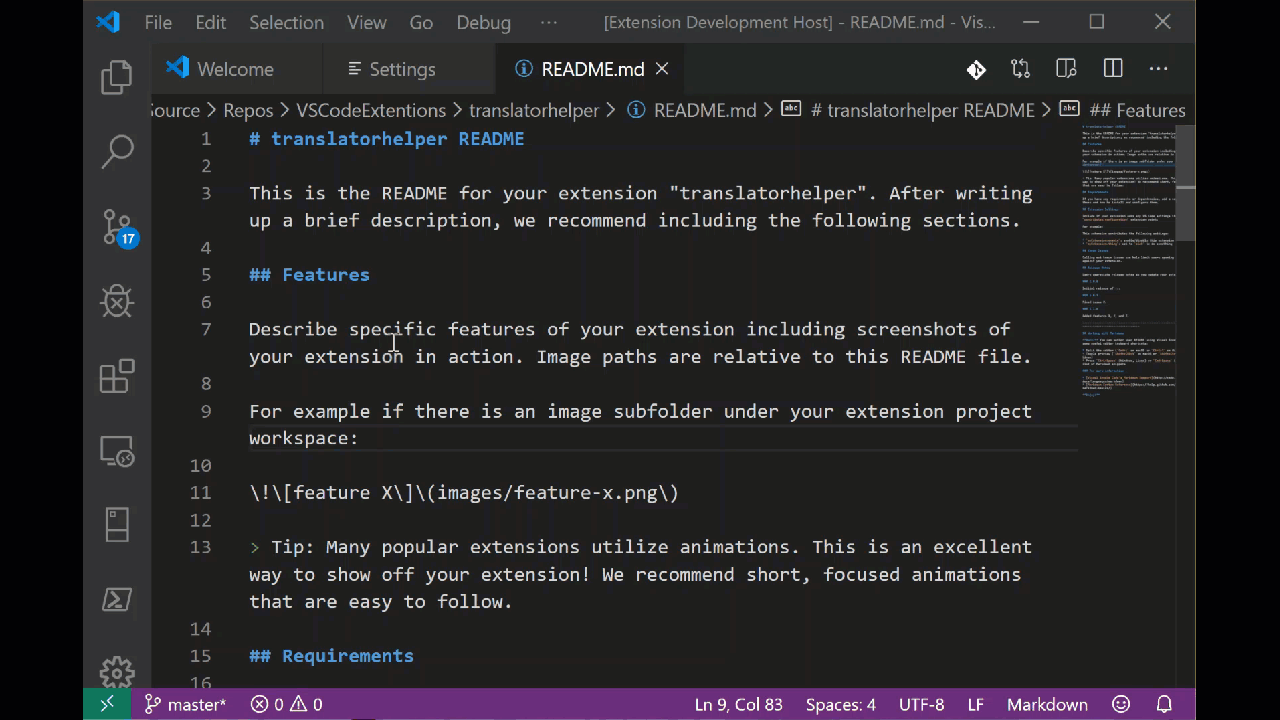Image resolution: width=1280 pixels, height=720 pixels.
Task: Click Ln 9, Col 83 to go to line
Action: pos(739,704)
